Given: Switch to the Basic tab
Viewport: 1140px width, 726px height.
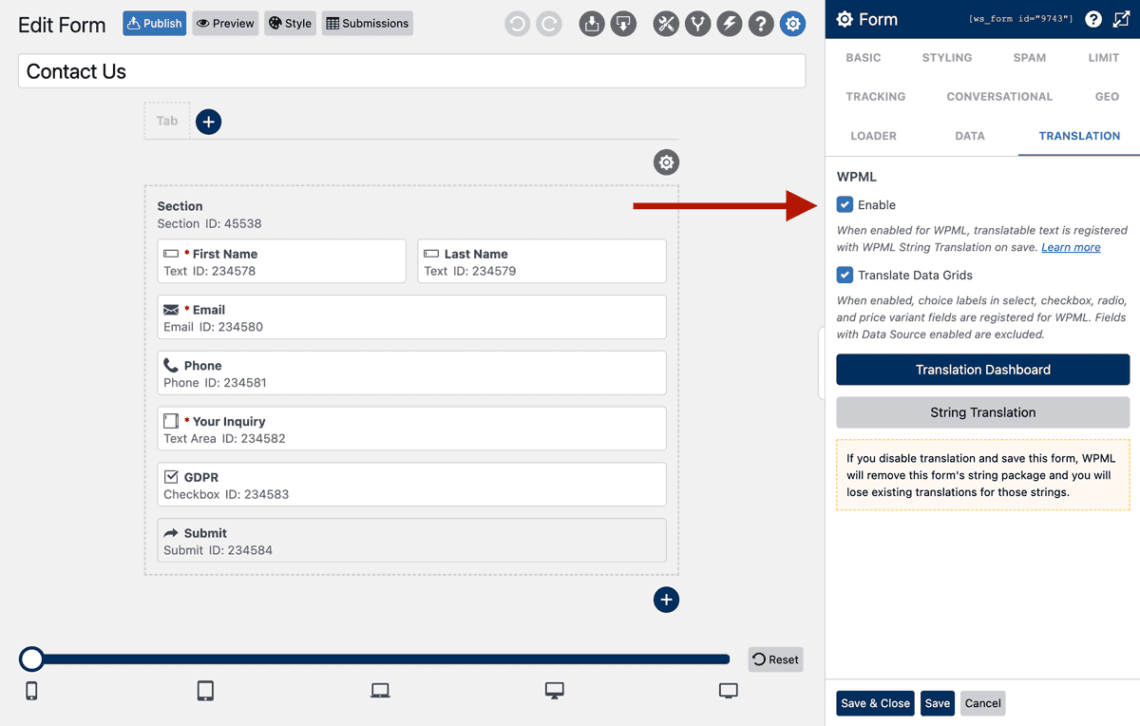Looking at the screenshot, I should click(863, 57).
